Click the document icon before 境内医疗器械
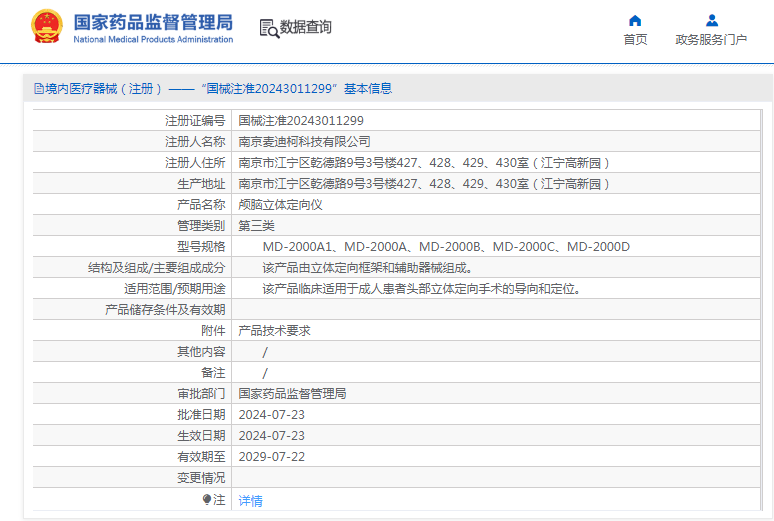This screenshot has width=774, height=521. tap(39, 89)
